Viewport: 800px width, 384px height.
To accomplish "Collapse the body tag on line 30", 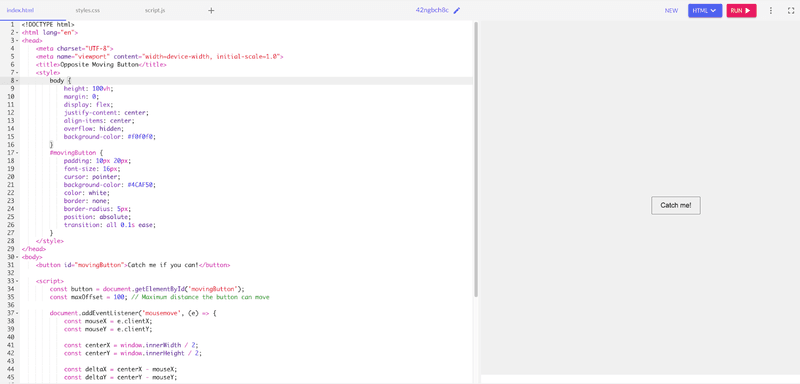I will [17, 257].
